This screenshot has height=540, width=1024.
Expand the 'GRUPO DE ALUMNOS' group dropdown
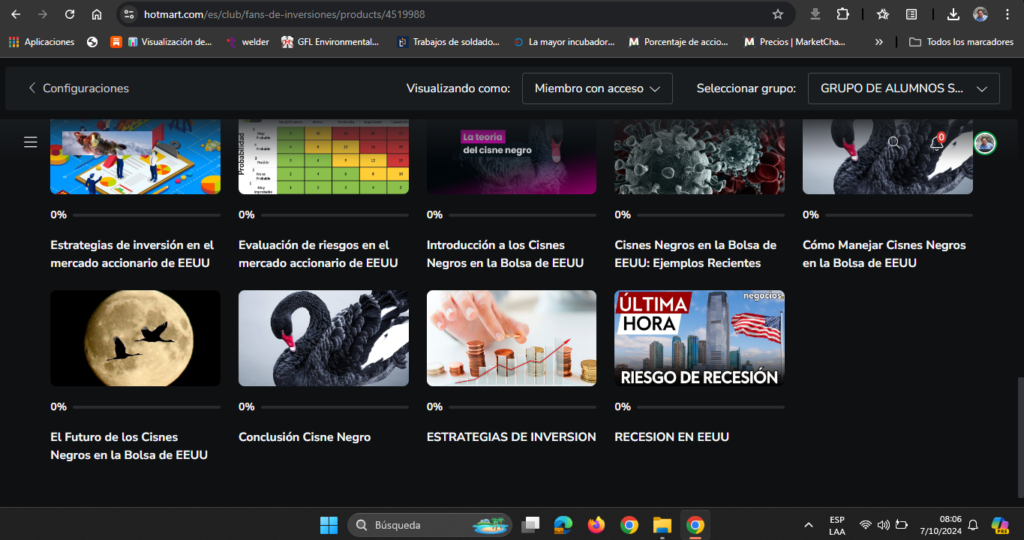click(903, 88)
